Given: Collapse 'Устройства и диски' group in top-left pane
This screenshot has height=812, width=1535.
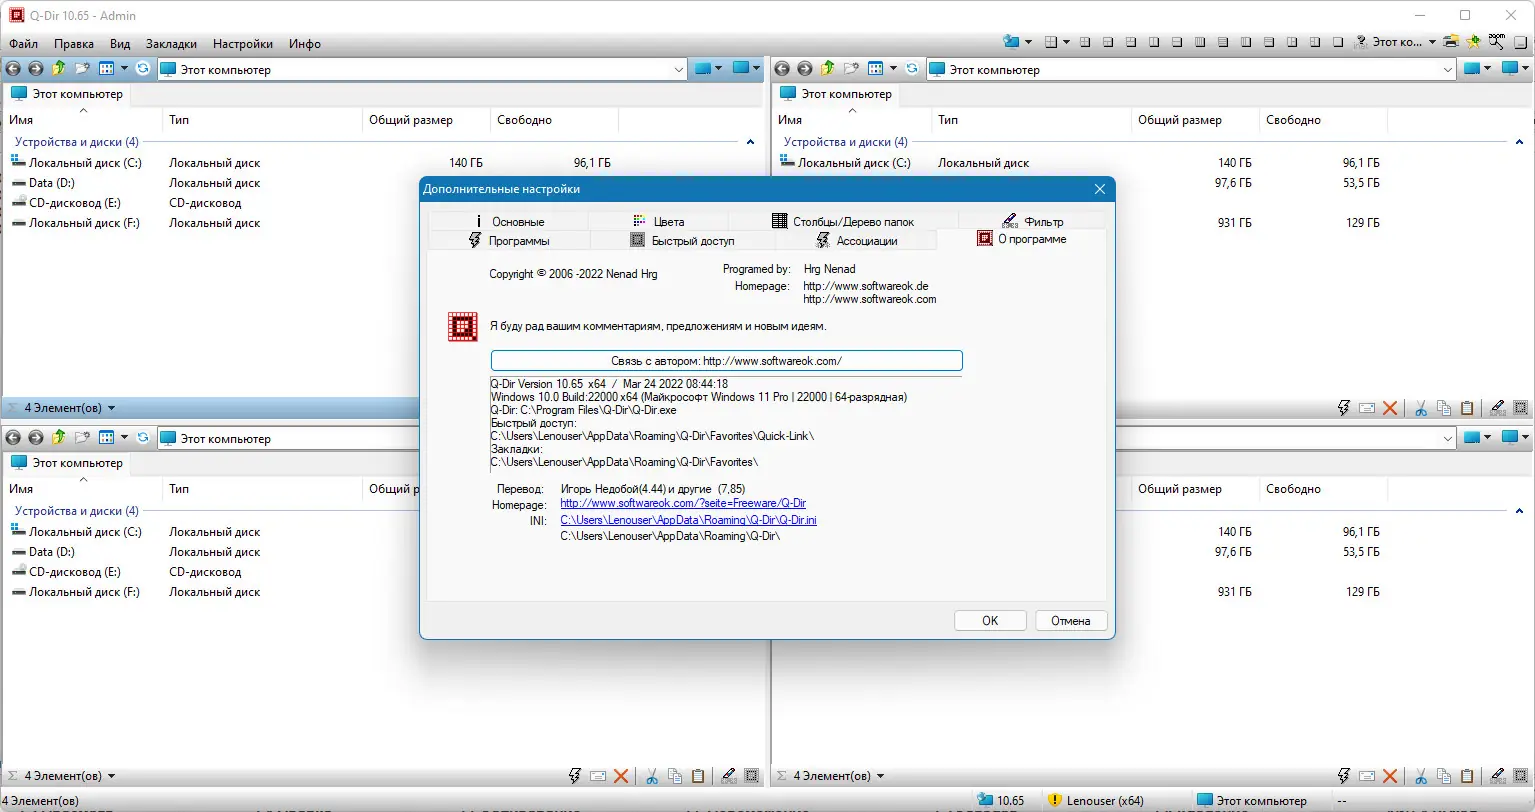Looking at the screenshot, I should point(750,142).
